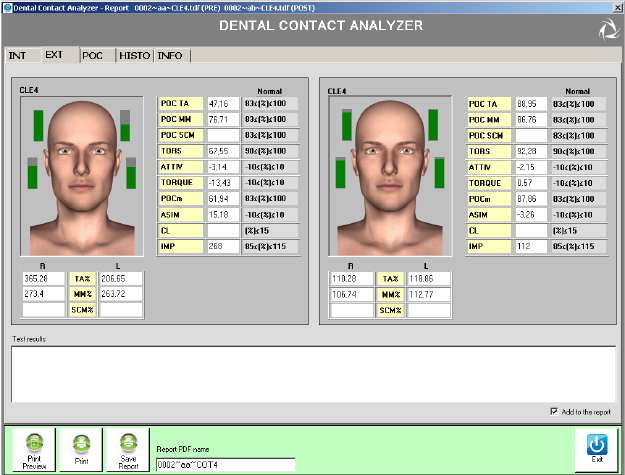
Task: Close the Dental Contact Analyzer window
Action: 616,6
